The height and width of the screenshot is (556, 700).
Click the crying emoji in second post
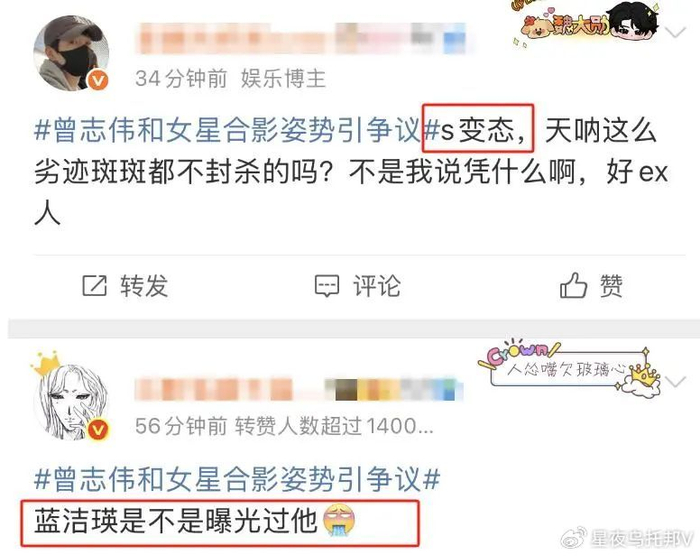(x=339, y=521)
